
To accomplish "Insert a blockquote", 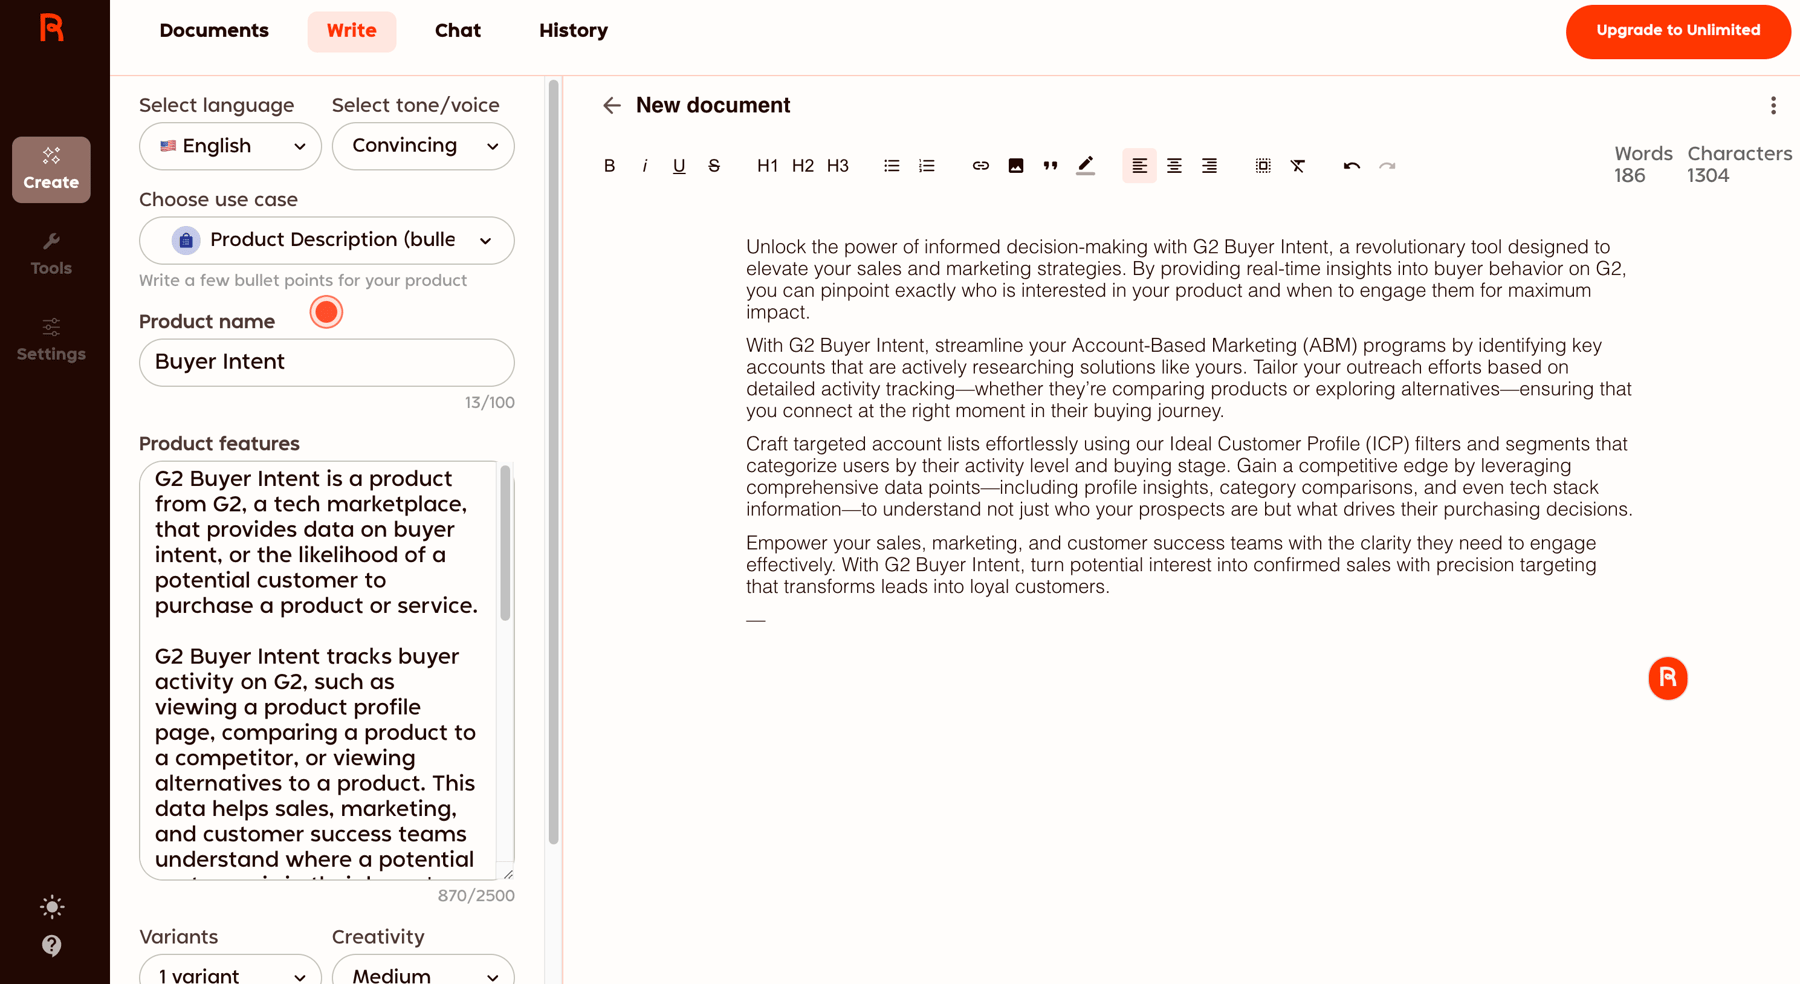I will pos(1050,165).
